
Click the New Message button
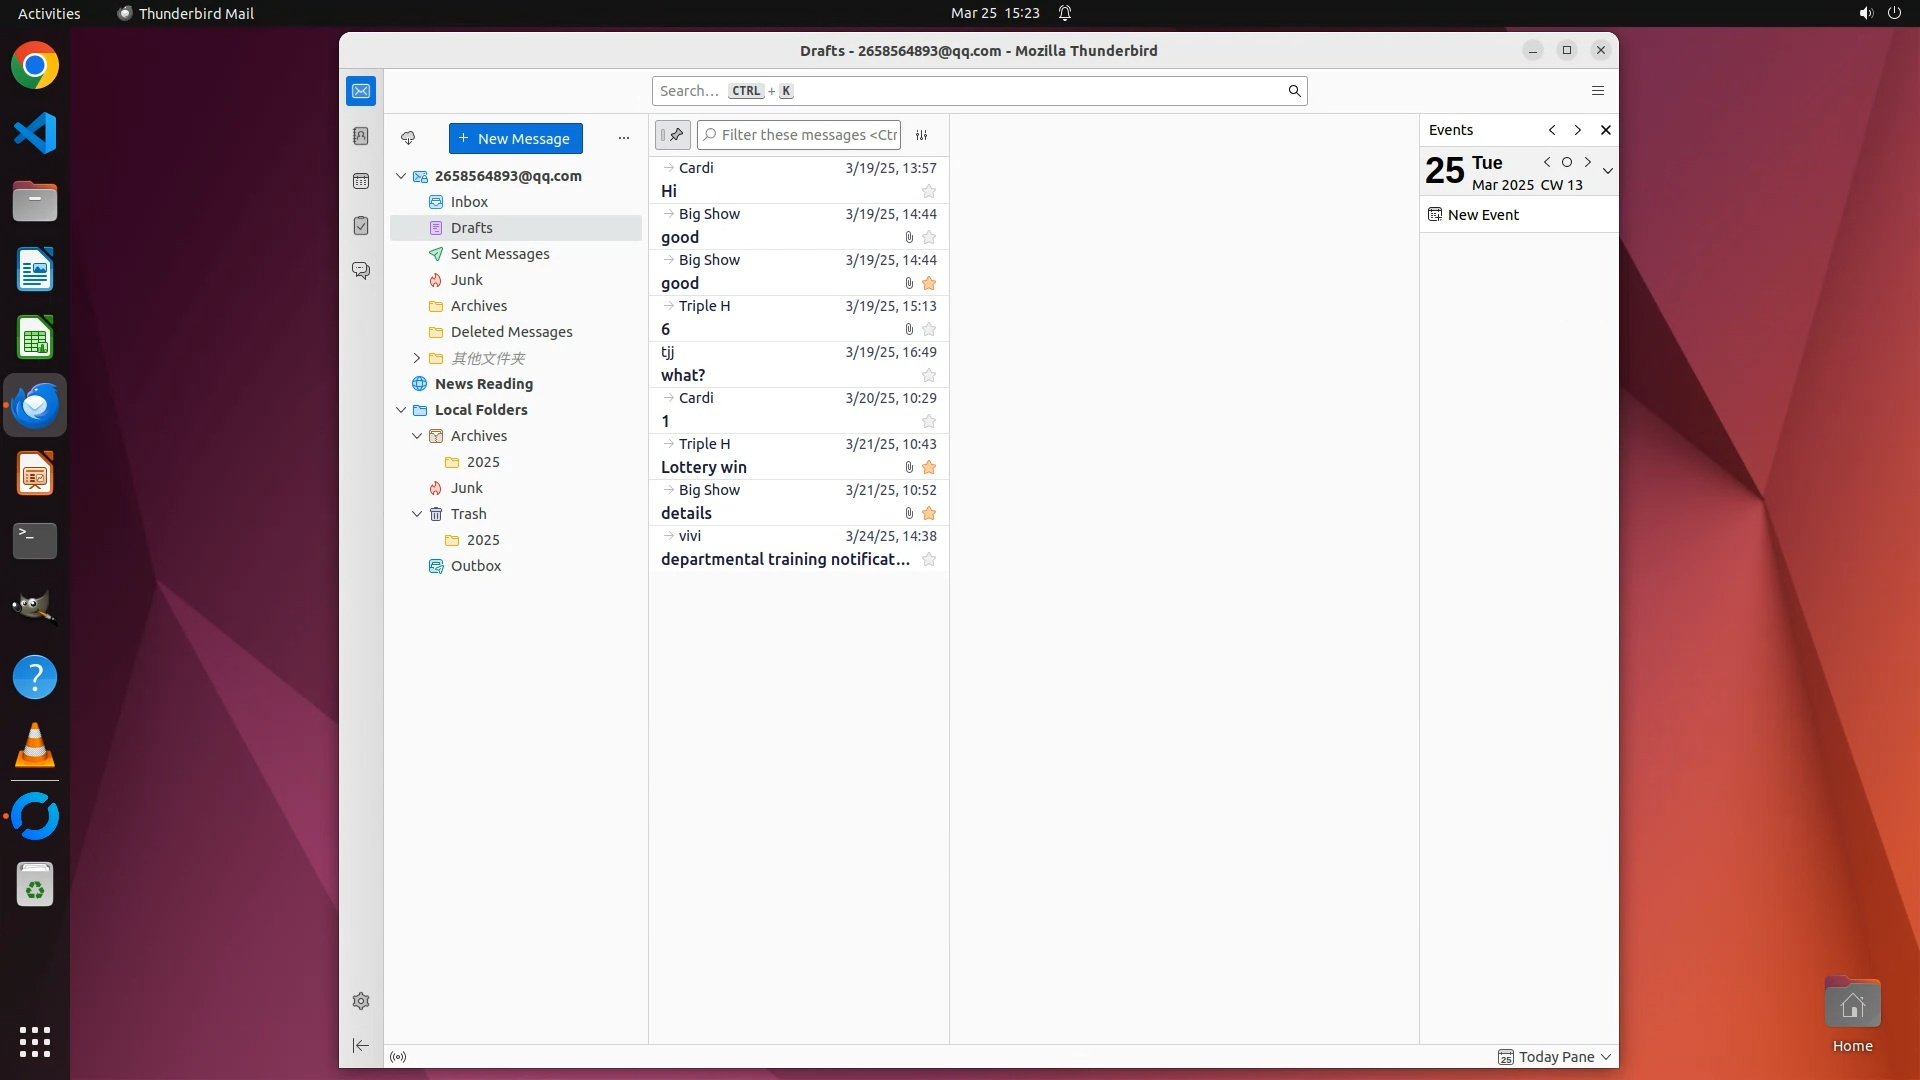click(x=515, y=139)
